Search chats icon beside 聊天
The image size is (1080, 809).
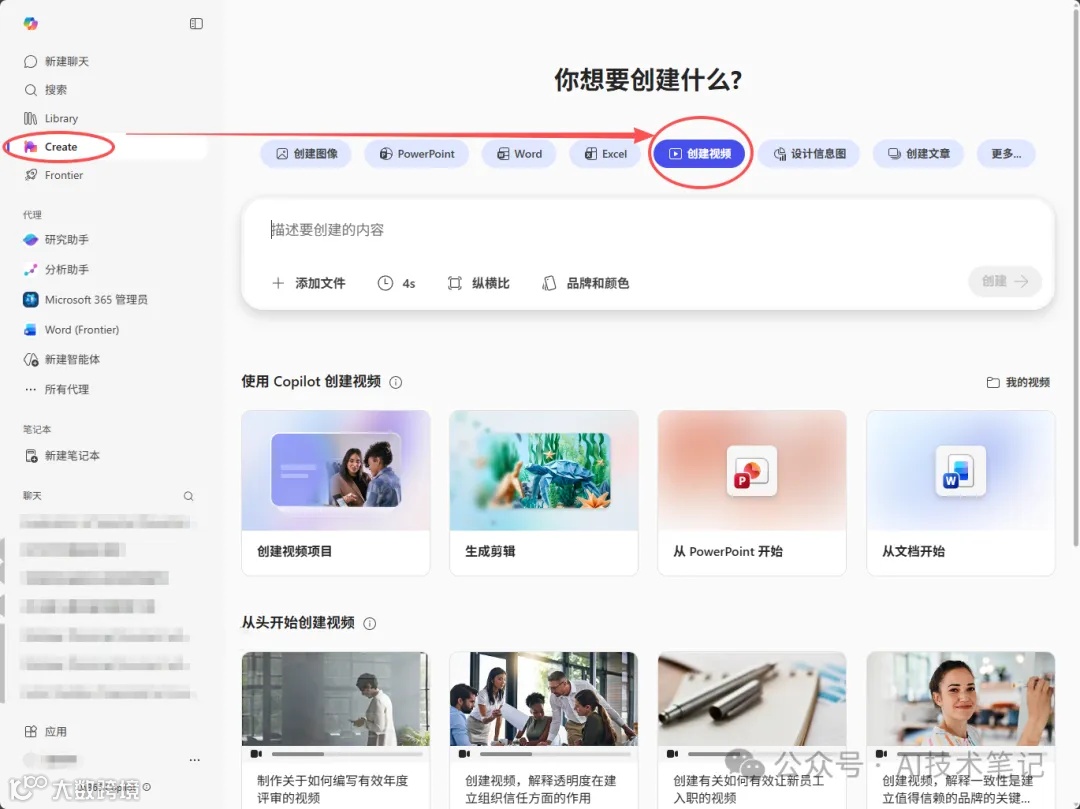pos(188,496)
